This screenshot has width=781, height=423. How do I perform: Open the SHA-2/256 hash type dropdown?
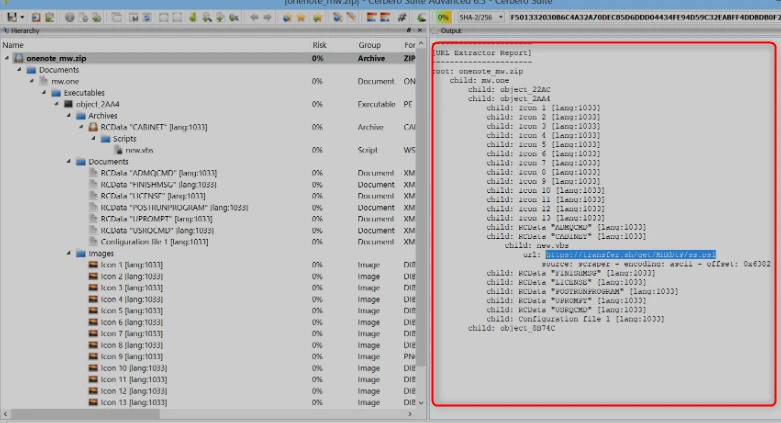[x=481, y=17]
